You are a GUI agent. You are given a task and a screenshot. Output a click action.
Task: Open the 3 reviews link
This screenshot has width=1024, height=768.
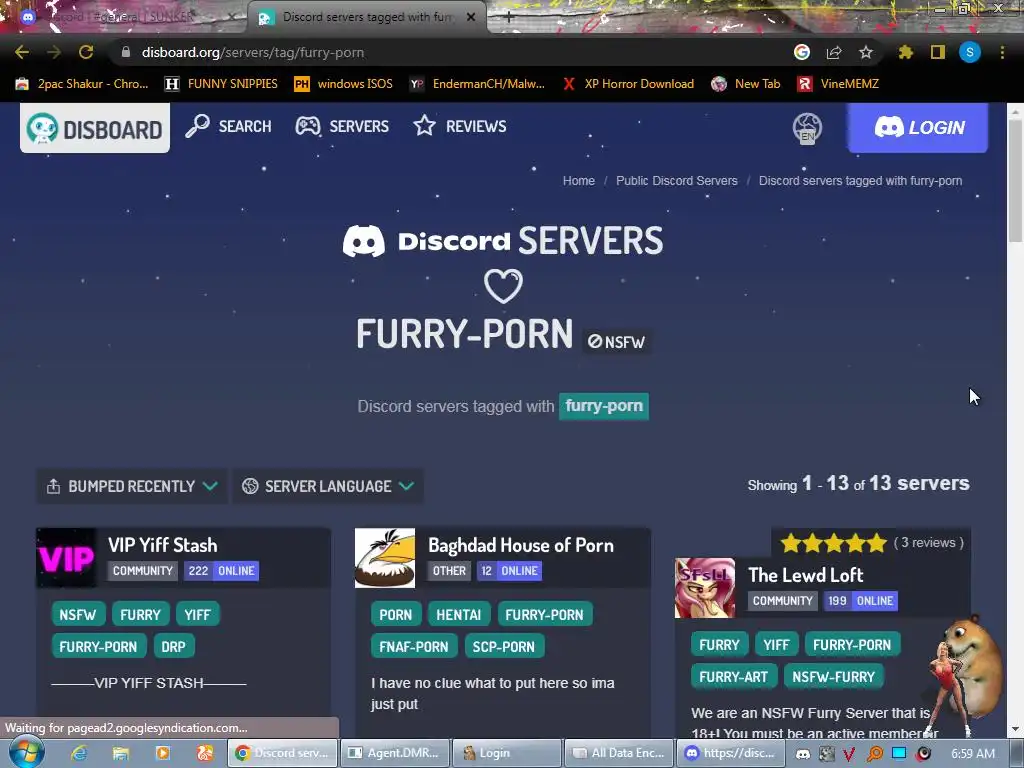coord(929,543)
